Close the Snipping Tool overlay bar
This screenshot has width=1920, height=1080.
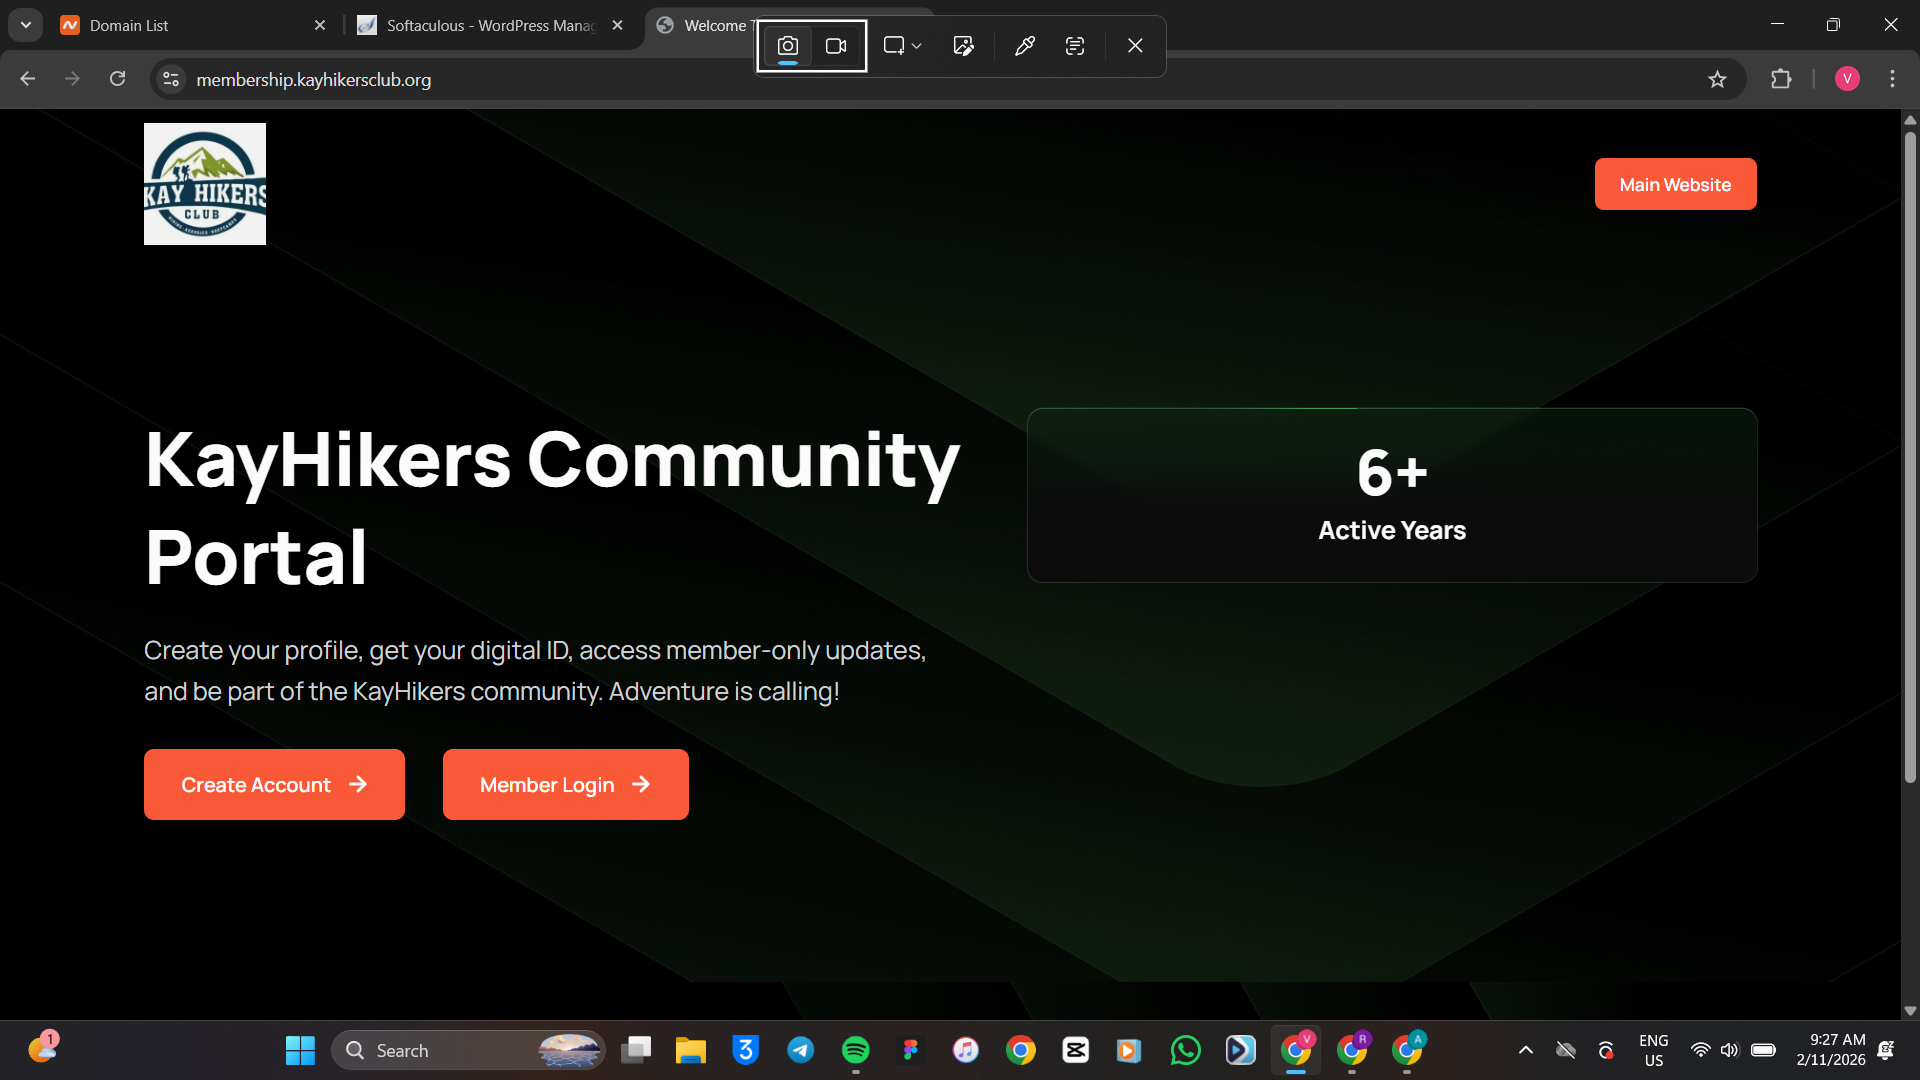point(1135,46)
